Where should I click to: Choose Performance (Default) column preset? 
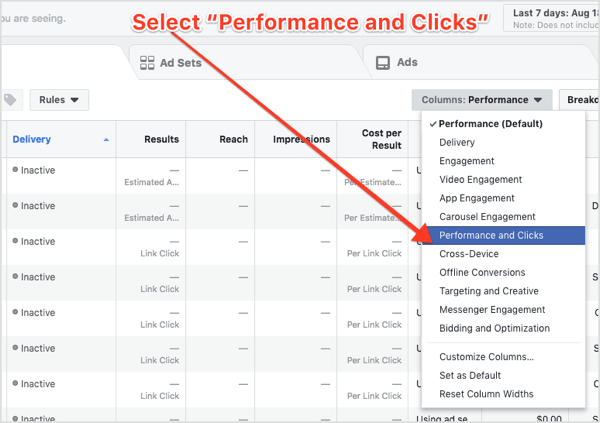point(492,124)
